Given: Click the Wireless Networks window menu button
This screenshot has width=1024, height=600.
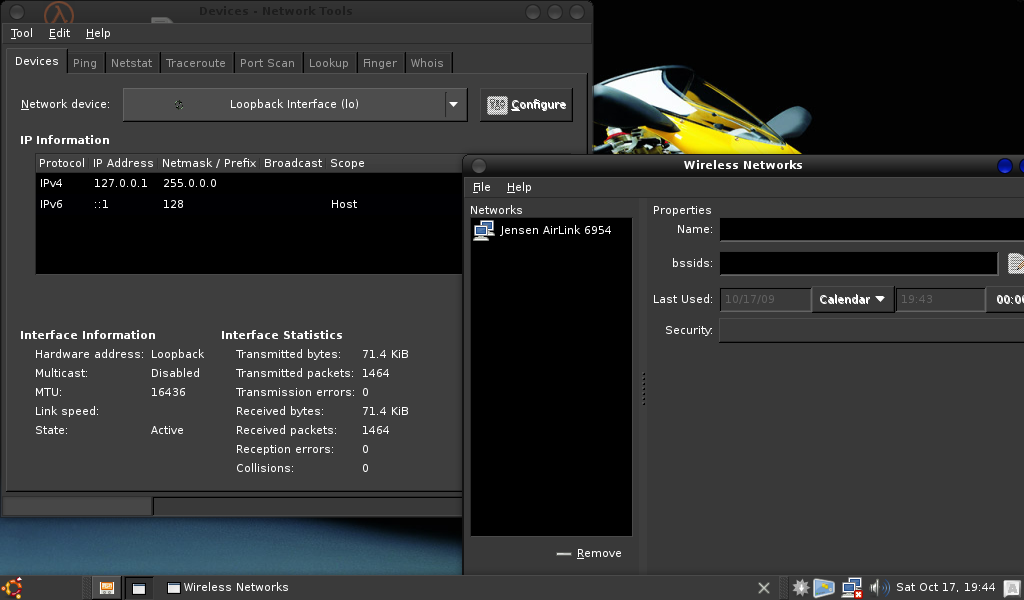Looking at the screenshot, I should 479,166.
